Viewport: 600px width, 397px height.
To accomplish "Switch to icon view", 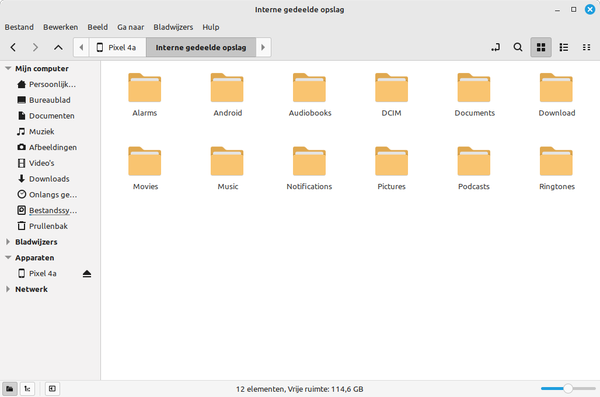I will click(541, 47).
